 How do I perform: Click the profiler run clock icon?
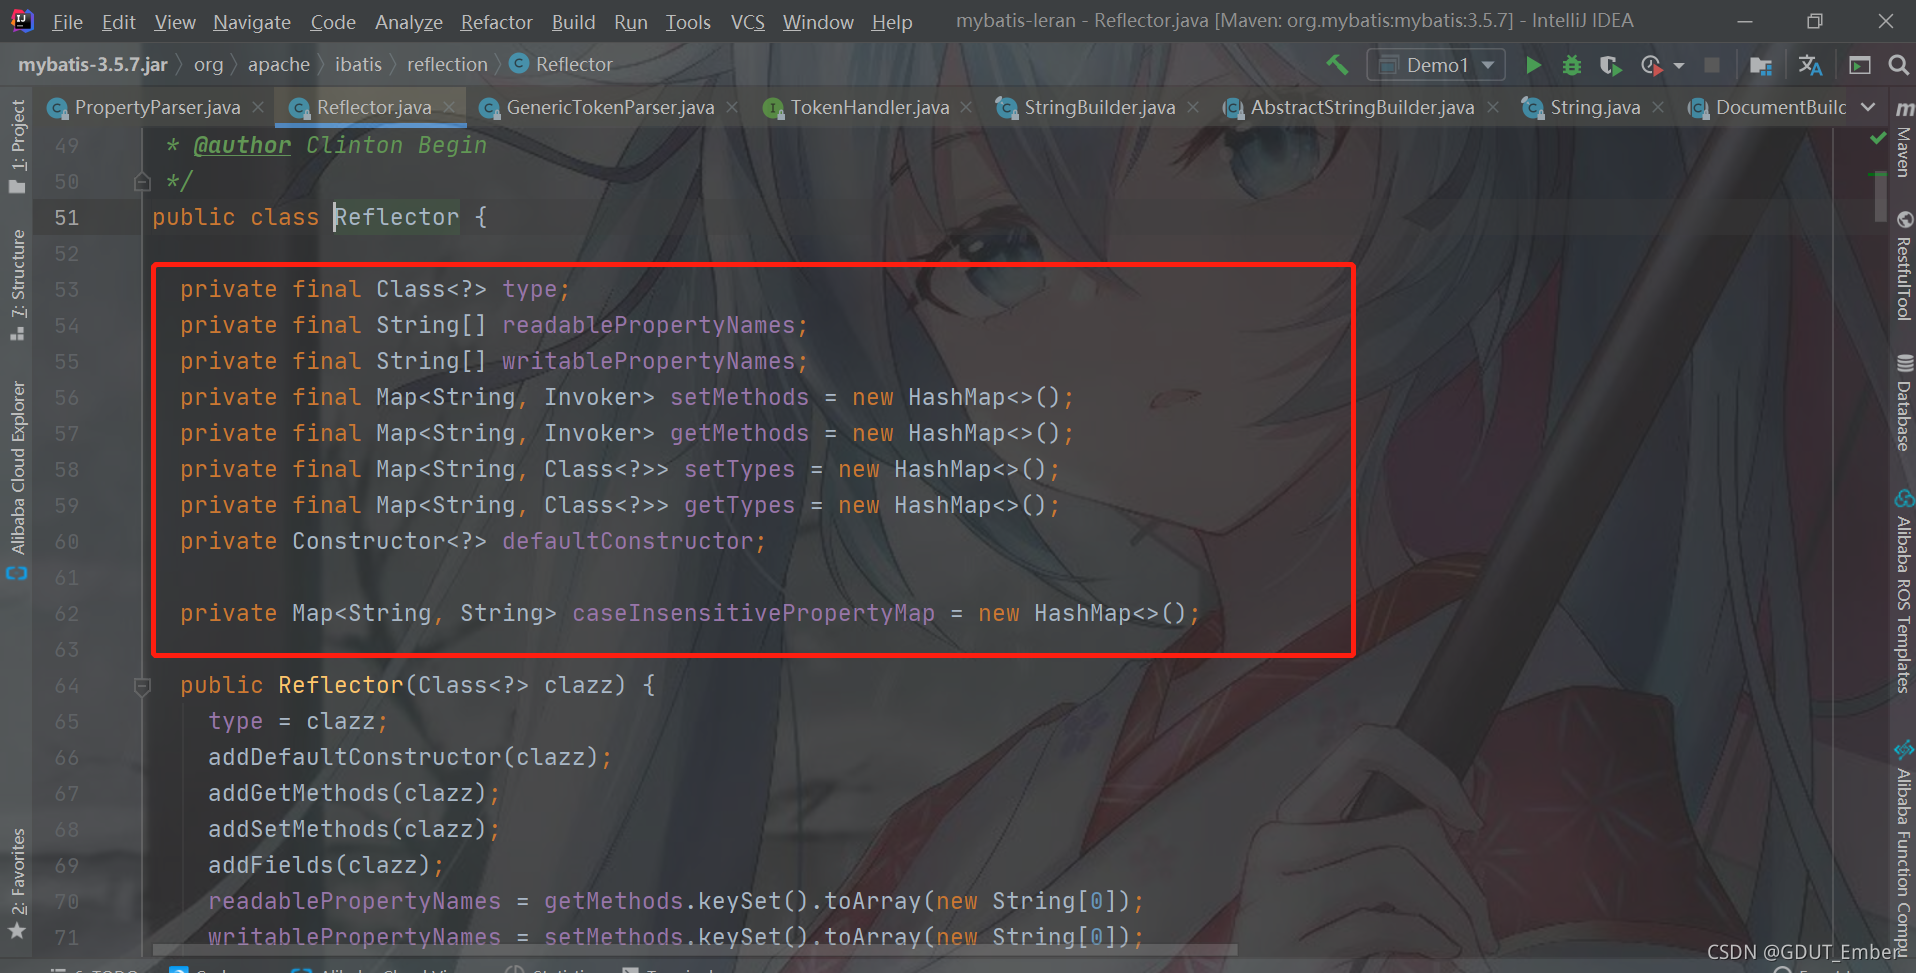point(1651,65)
